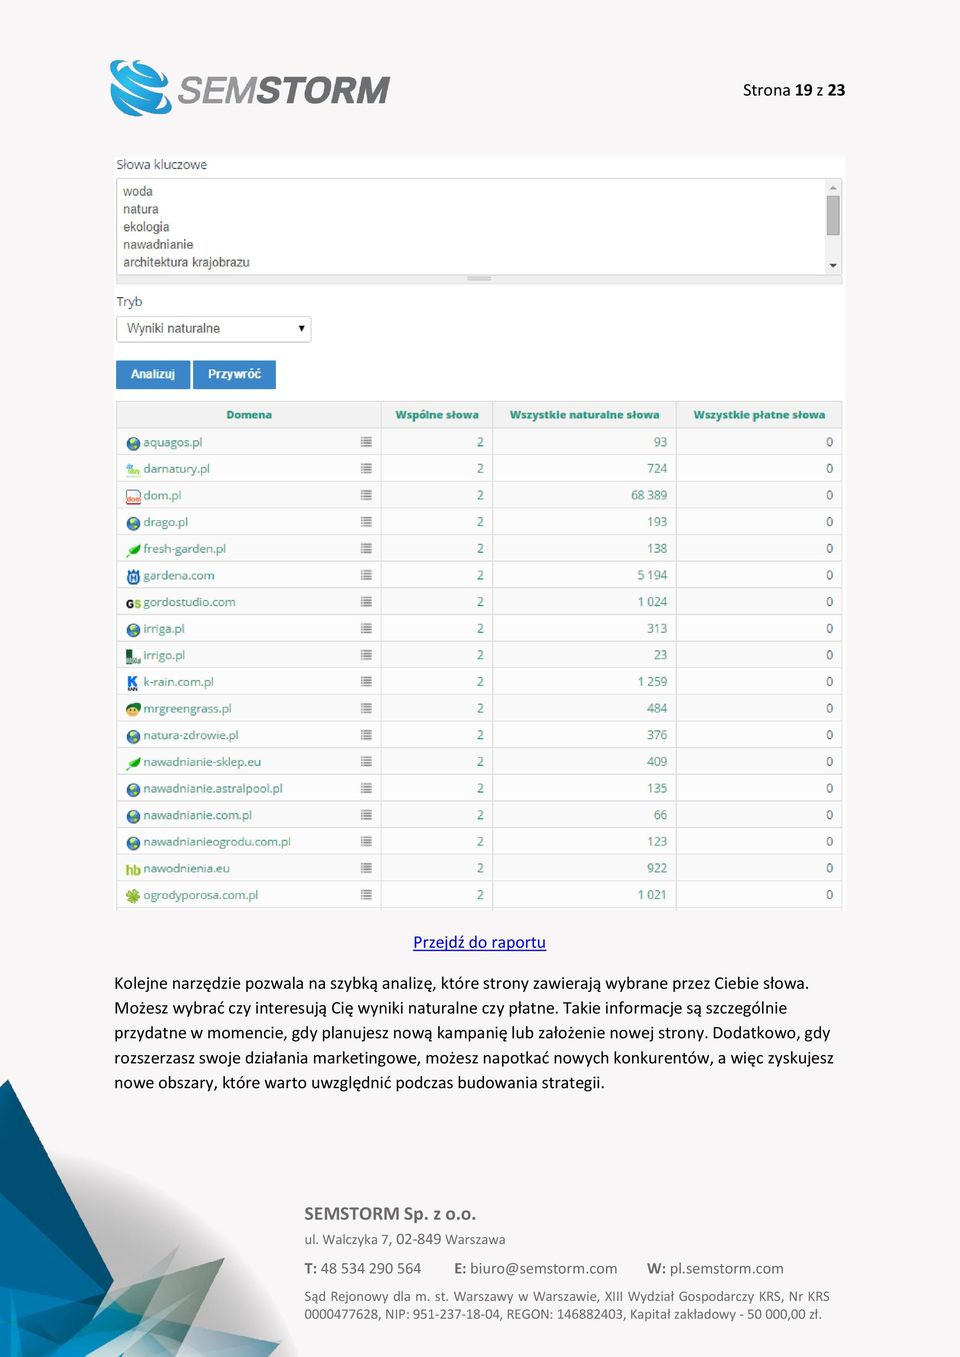Click list icon in nawadnianie.com.pl row

pos(366,815)
